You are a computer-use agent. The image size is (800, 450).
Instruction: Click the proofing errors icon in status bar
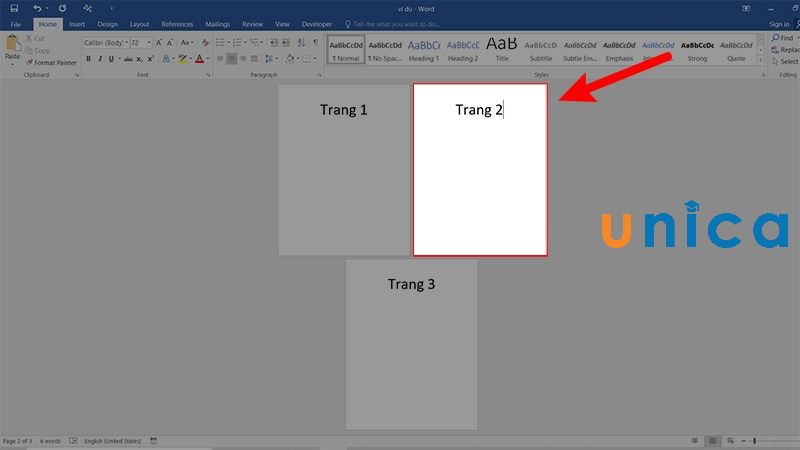tap(73, 441)
